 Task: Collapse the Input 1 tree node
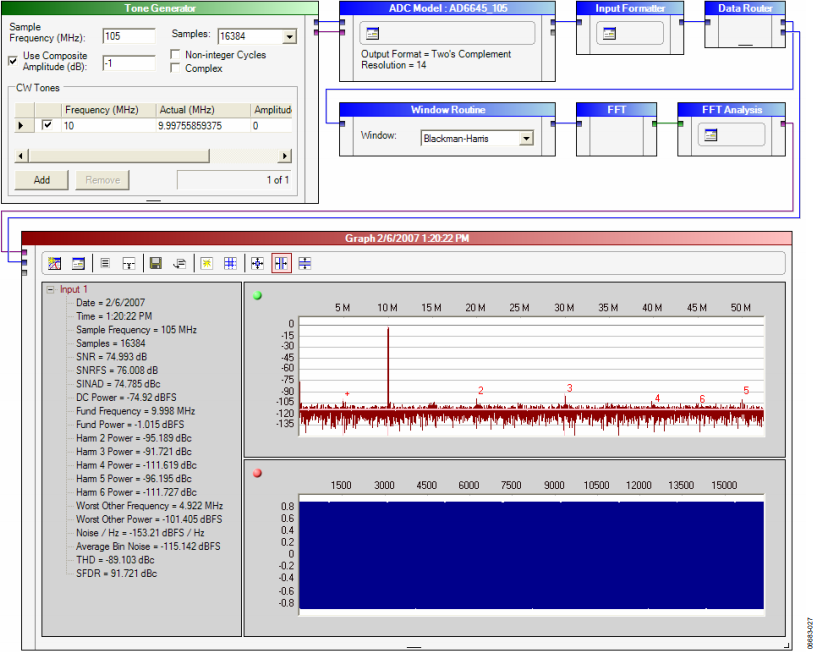pyautogui.click(x=50, y=289)
